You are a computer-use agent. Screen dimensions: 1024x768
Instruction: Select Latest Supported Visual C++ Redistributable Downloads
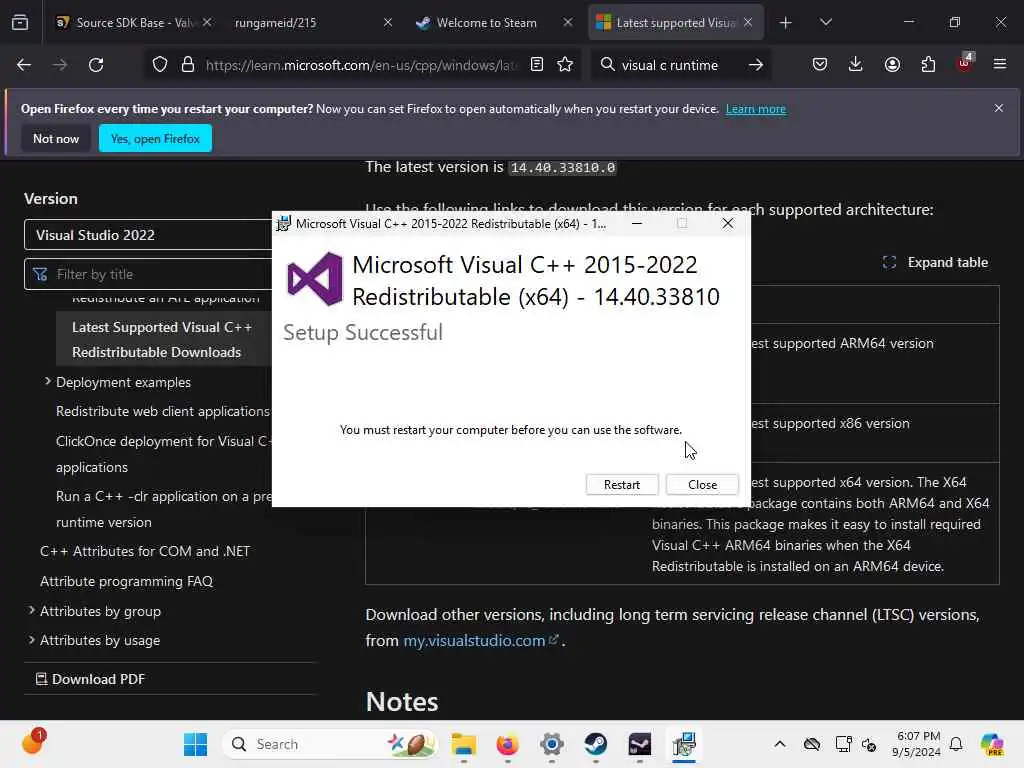pyautogui.click(x=162, y=340)
